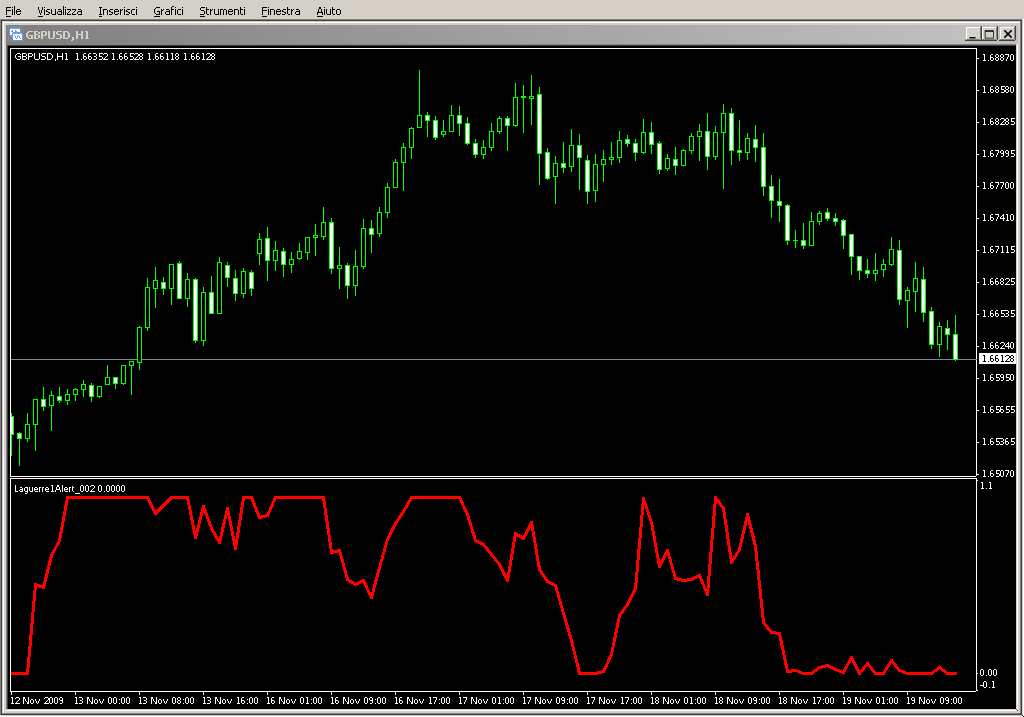The height and width of the screenshot is (717, 1024).
Task: Click the 17 Nov 17:00 time label
Action: coord(614,701)
